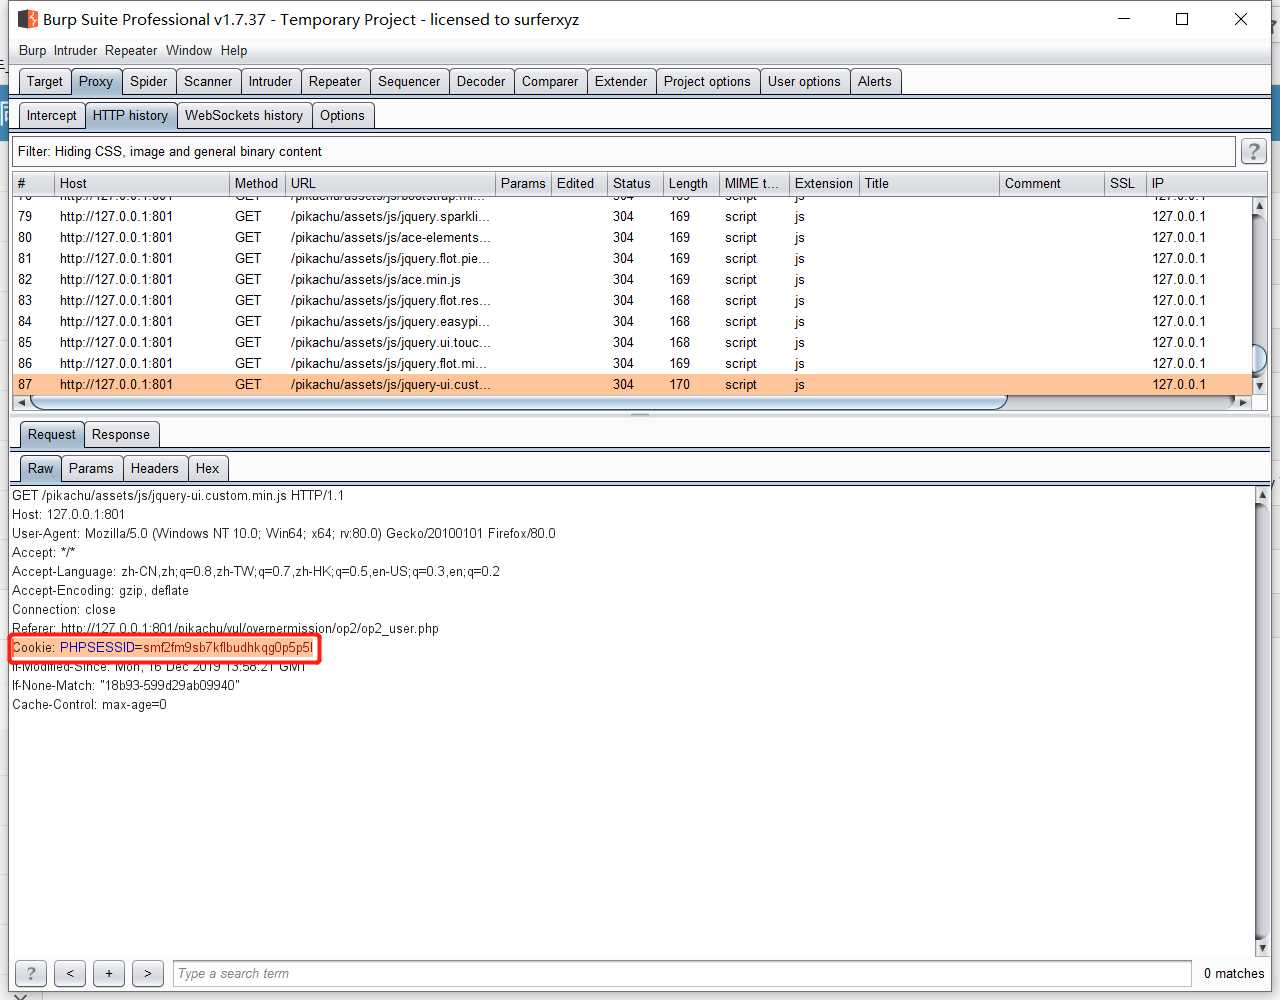Switch to the Extender tab
The width and height of the screenshot is (1280, 1000).
(621, 81)
